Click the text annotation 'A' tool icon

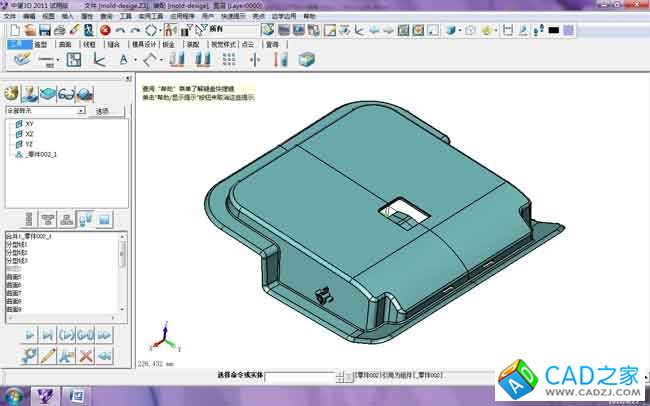pos(123,60)
